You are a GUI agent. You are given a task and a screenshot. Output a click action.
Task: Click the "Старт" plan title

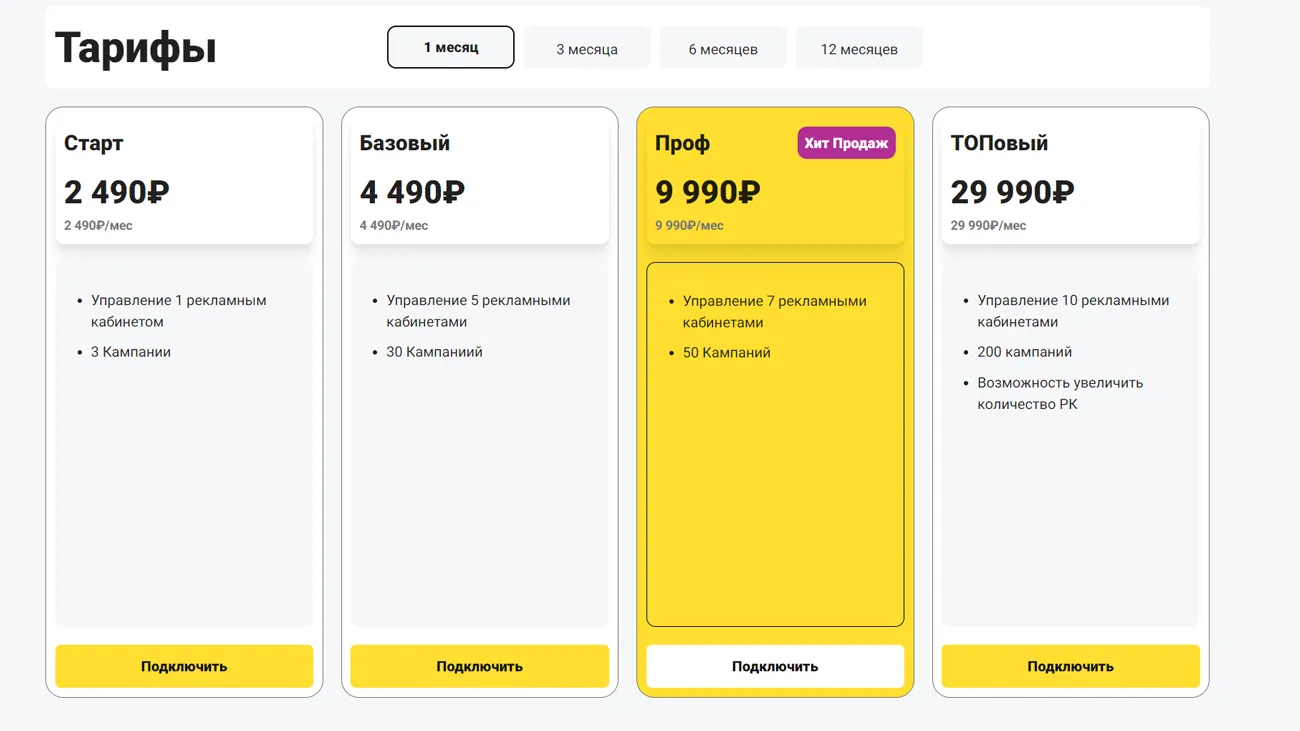(94, 143)
